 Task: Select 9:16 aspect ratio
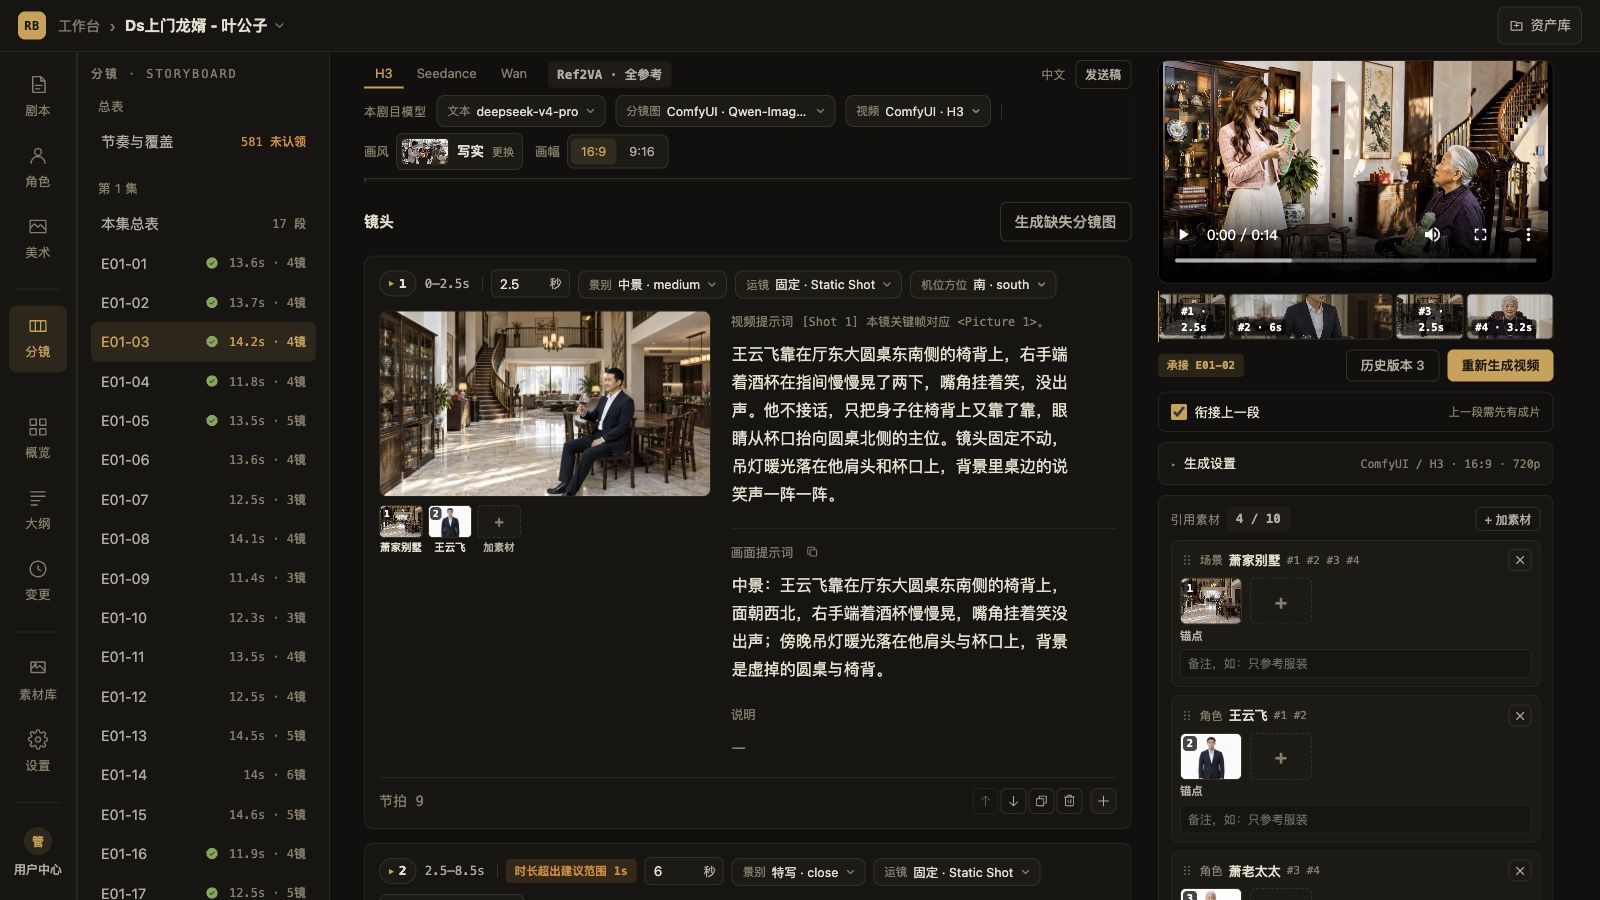point(641,152)
